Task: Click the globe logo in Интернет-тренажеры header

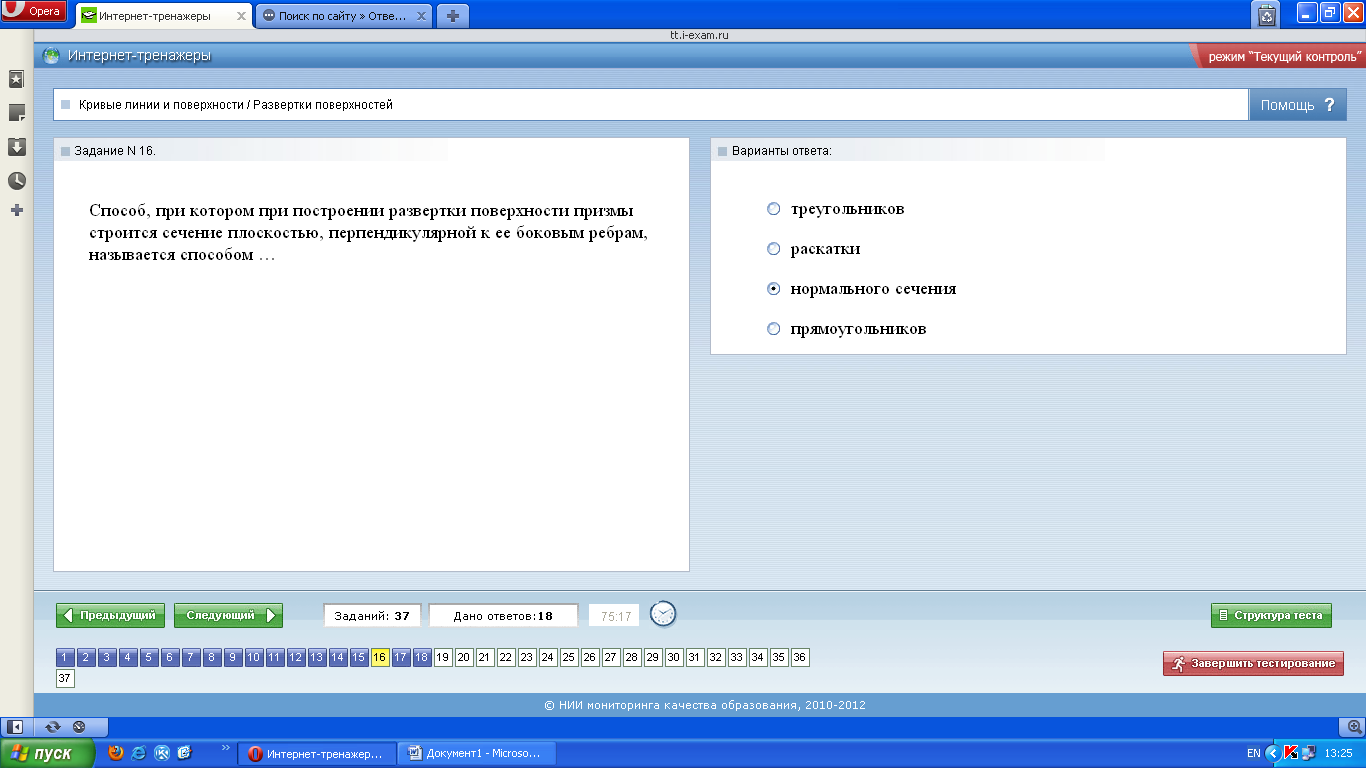Action: tap(52, 56)
